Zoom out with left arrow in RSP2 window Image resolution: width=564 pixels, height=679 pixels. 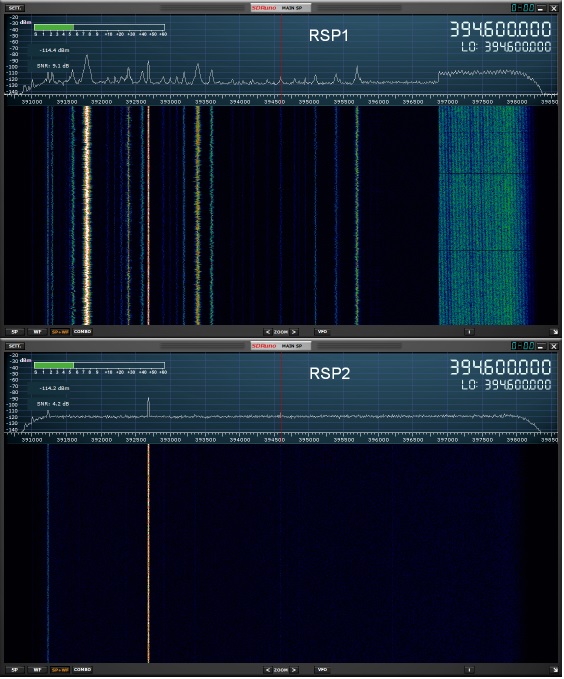268,670
